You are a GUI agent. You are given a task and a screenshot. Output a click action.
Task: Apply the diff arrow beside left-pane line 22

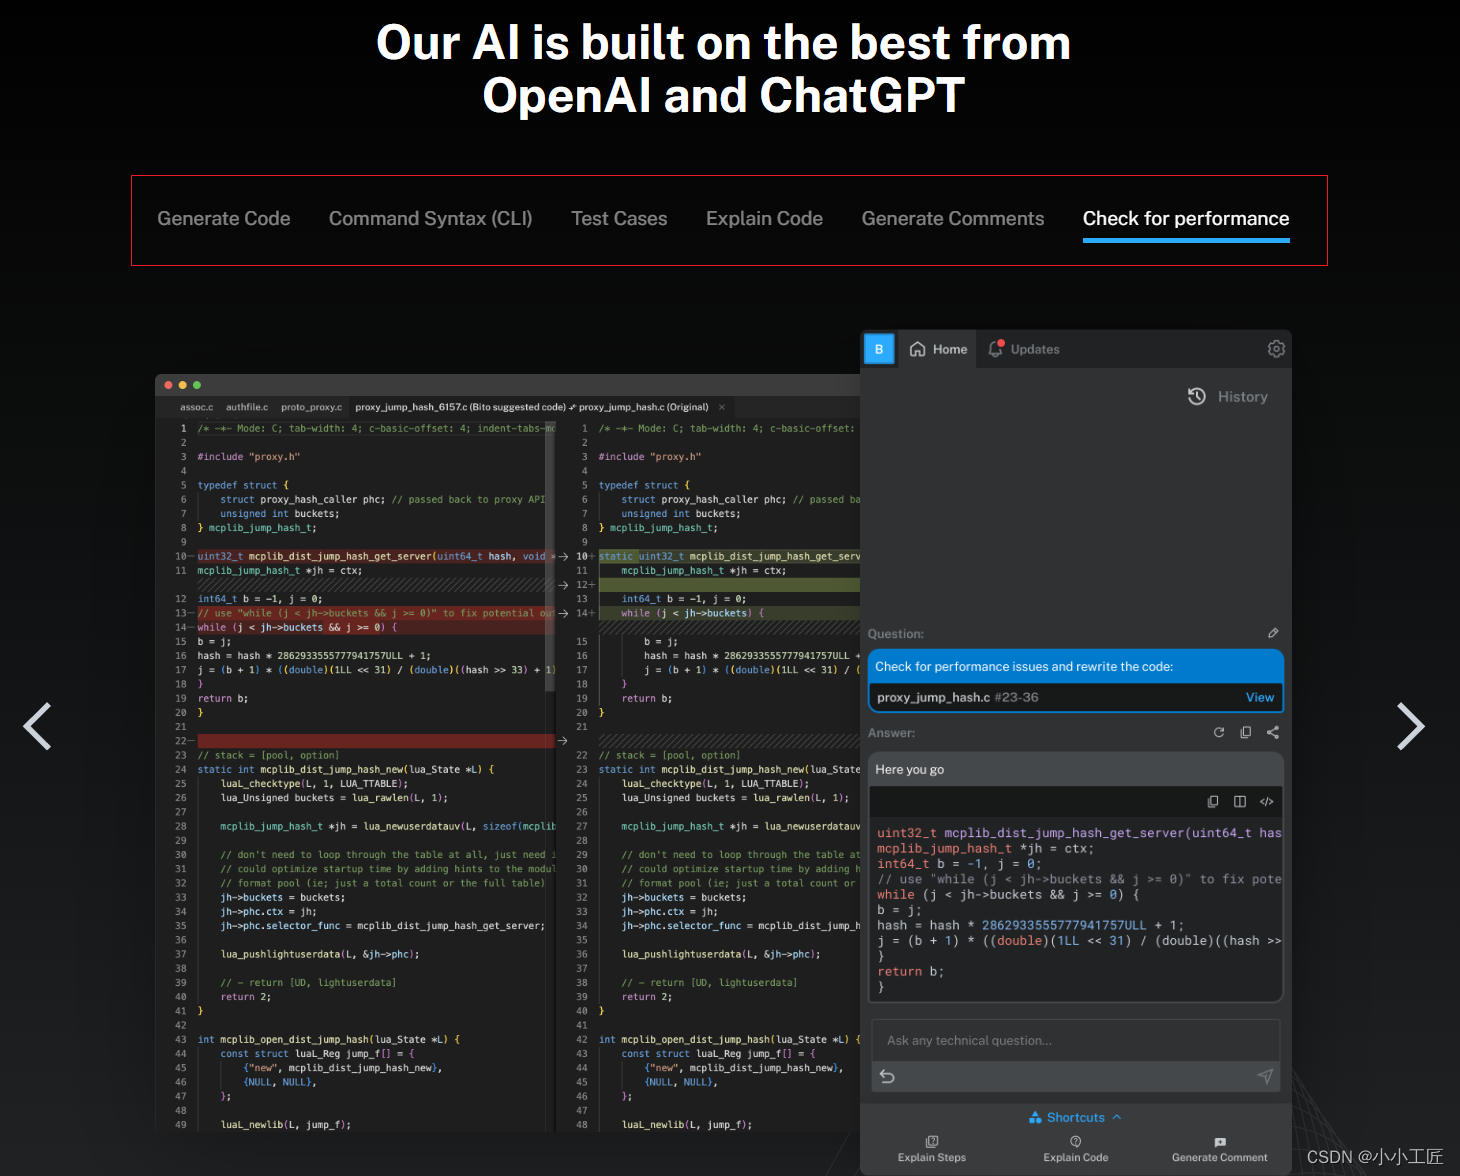564,741
